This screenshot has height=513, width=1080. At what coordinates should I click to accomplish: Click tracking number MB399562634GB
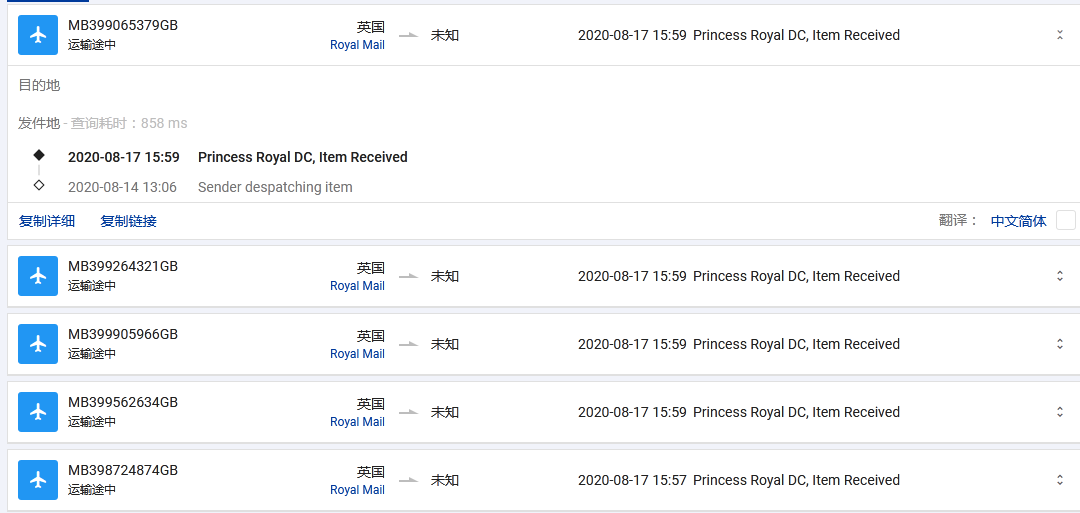123,402
